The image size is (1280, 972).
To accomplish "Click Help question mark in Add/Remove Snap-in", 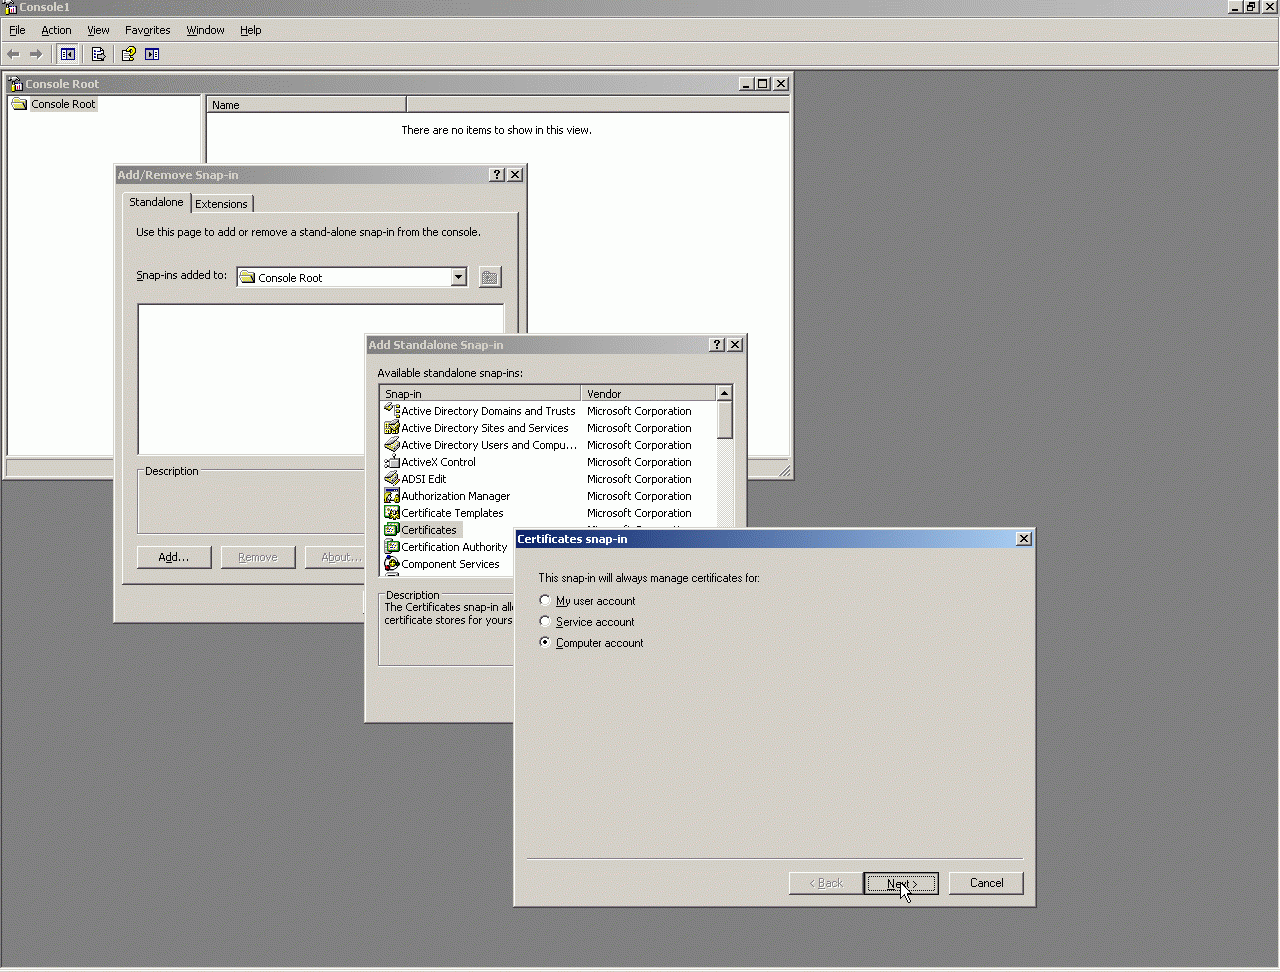I will (x=497, y=175).
